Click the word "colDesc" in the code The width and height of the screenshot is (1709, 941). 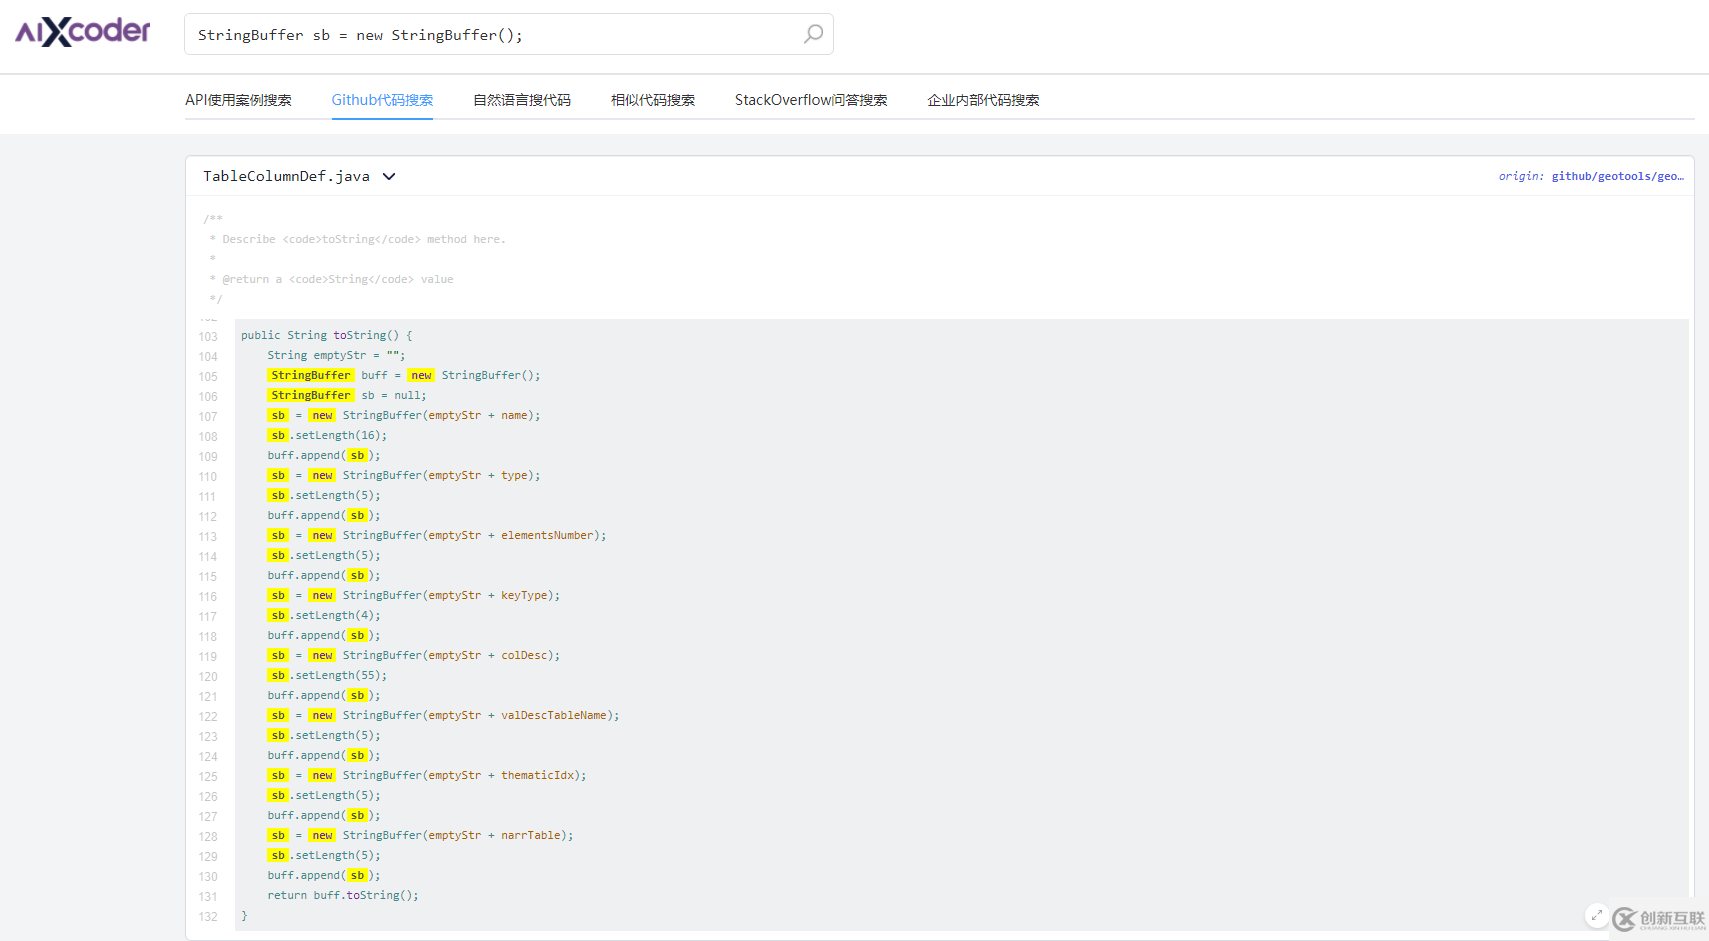pyautogui.click(x=524, y=655)
